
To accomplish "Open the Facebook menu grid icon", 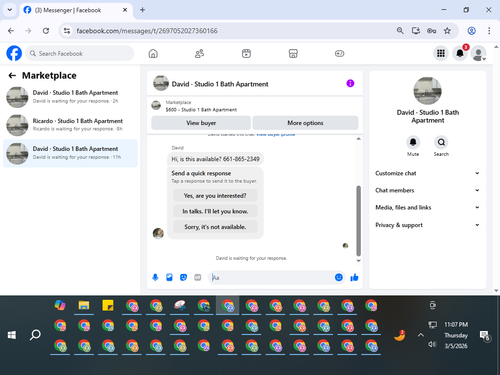I will pyautogui.click(x=441, y=53).
